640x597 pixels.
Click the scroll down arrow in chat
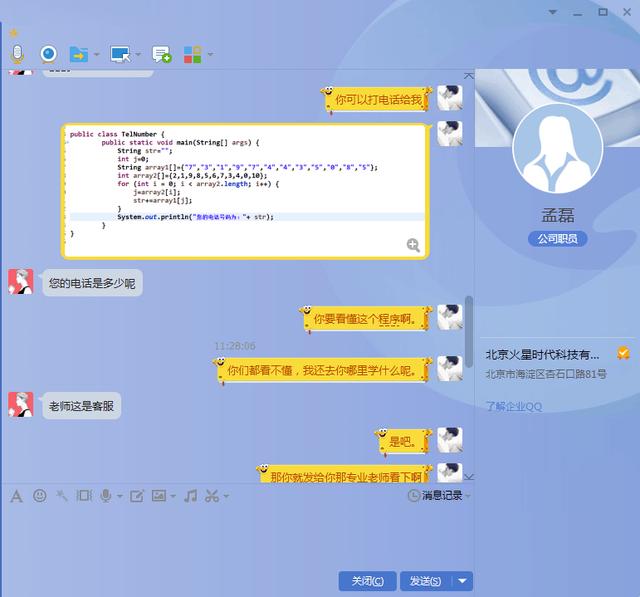(x=469, y=477)
